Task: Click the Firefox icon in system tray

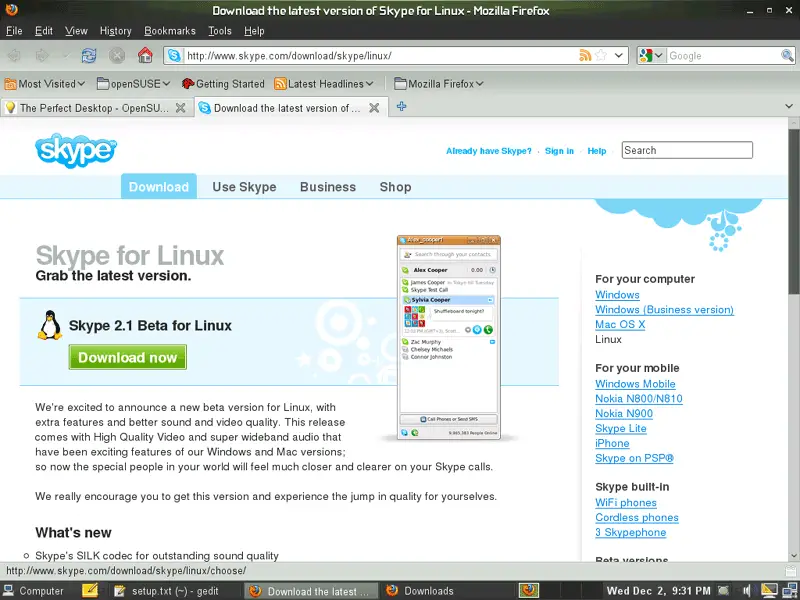Action: [529, 590]
